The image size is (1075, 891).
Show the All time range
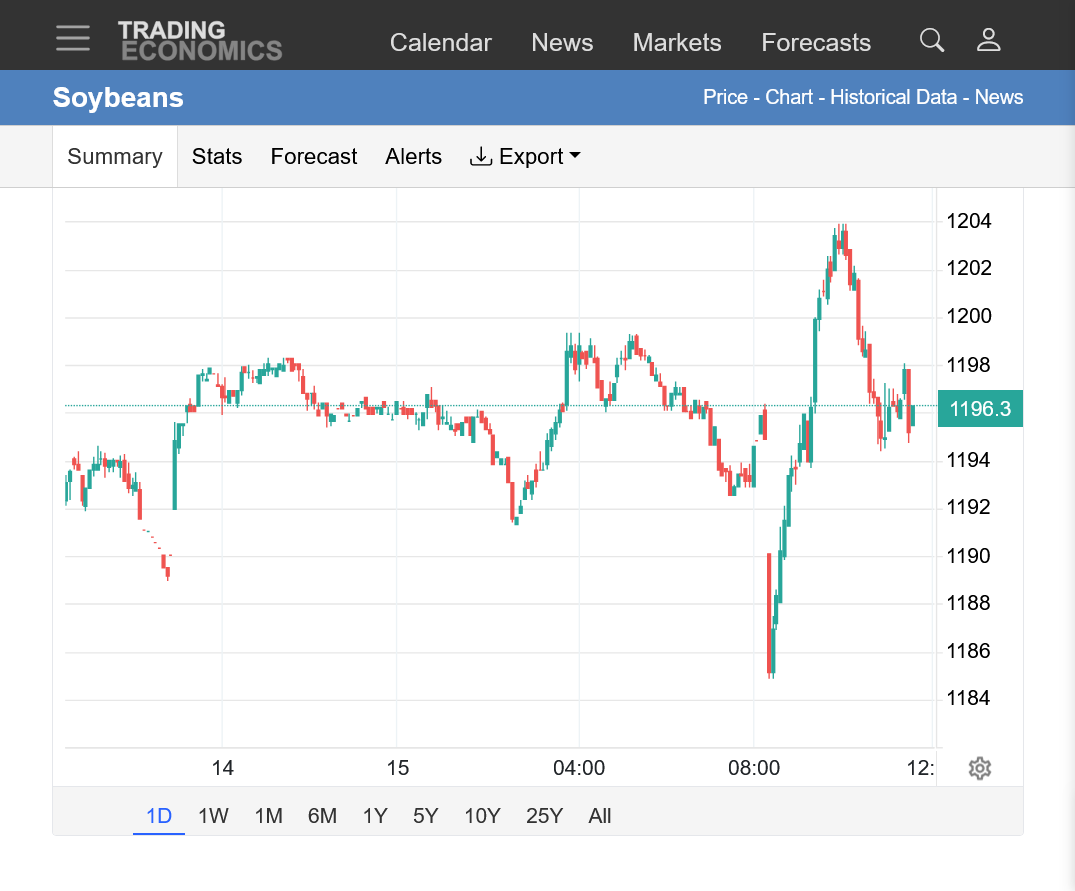[x=599, y=816]
